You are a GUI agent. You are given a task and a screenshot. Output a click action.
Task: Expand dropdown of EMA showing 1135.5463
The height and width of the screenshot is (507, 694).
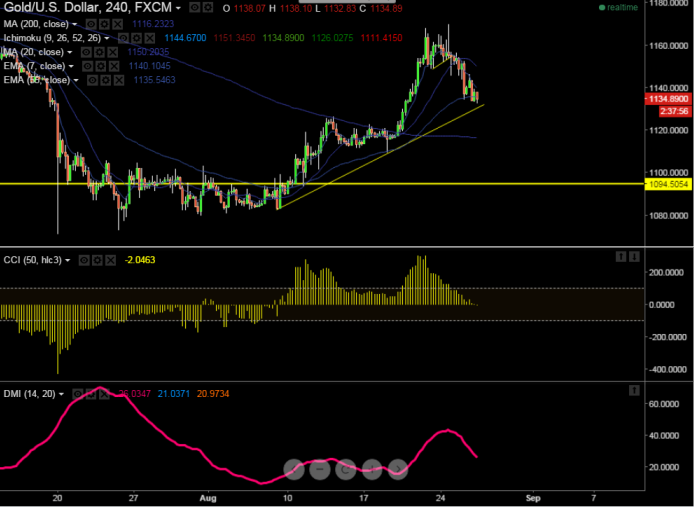coord(76,81)
